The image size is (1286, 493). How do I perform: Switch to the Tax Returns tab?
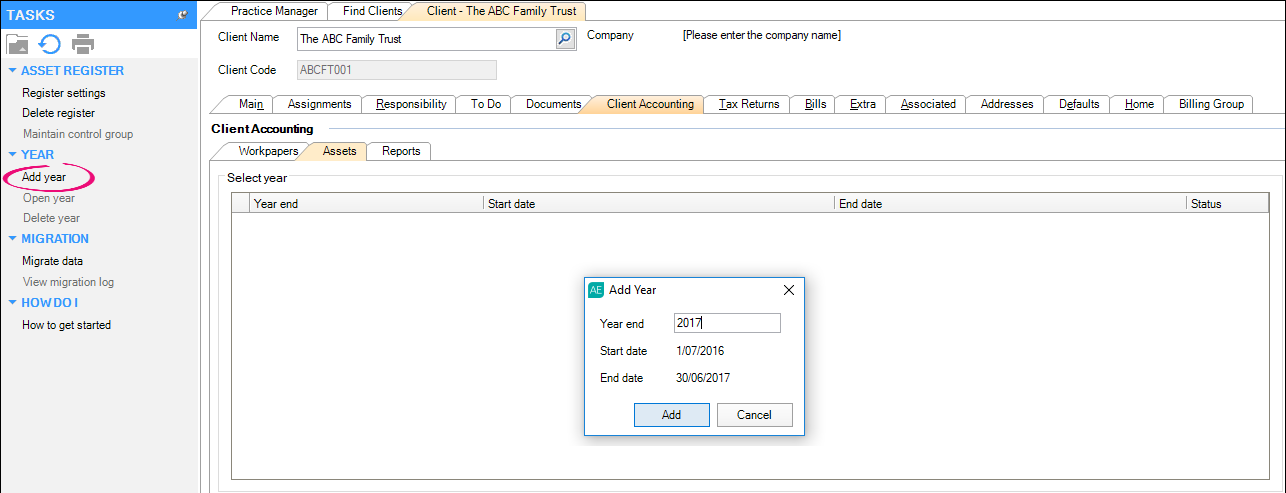click(x=748, y=104)
